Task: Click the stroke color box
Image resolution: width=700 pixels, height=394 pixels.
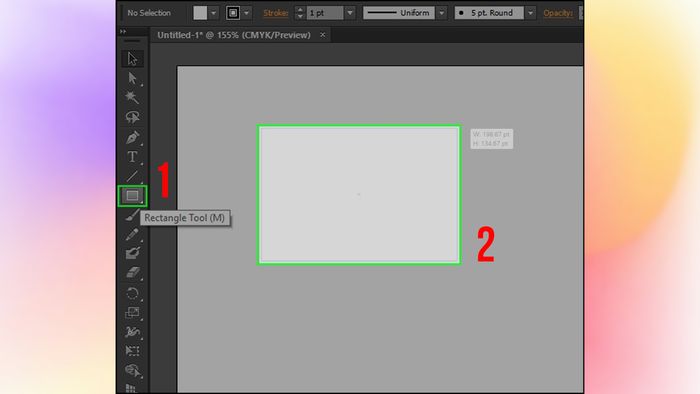Action: click(x=233, y=13)
